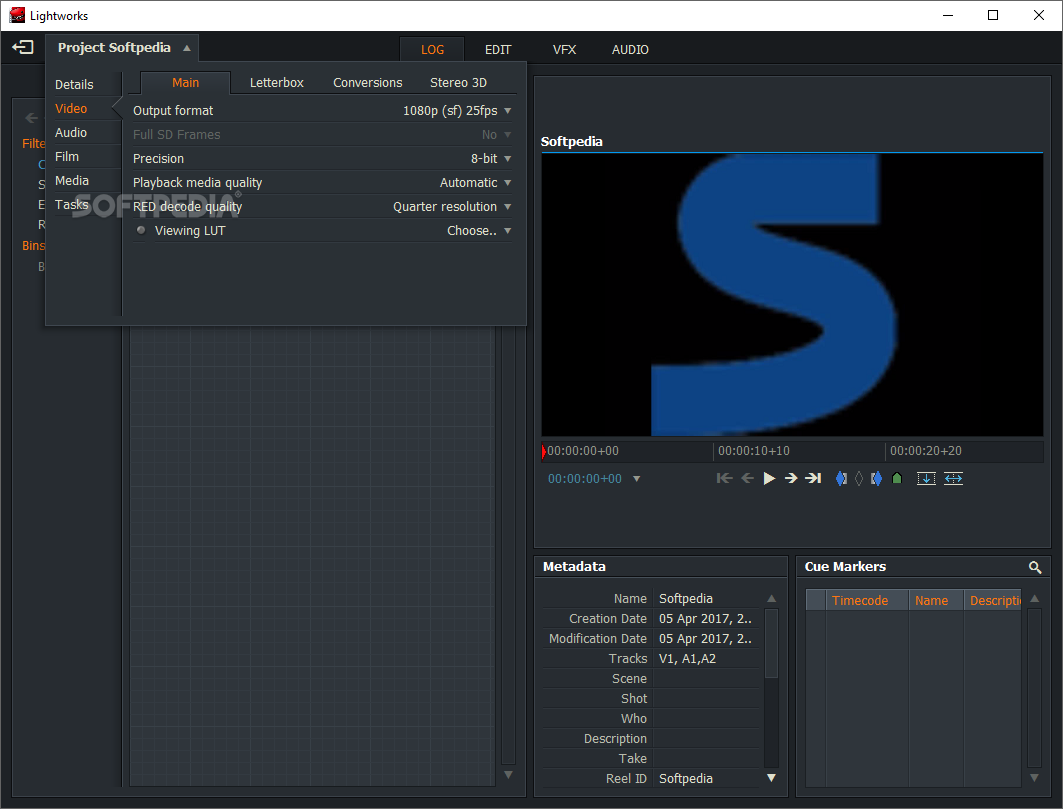Switch to the AUDIO workspace tab
Image resolution: width=1063 pixels, height=809 pixels.
point(630,50)
